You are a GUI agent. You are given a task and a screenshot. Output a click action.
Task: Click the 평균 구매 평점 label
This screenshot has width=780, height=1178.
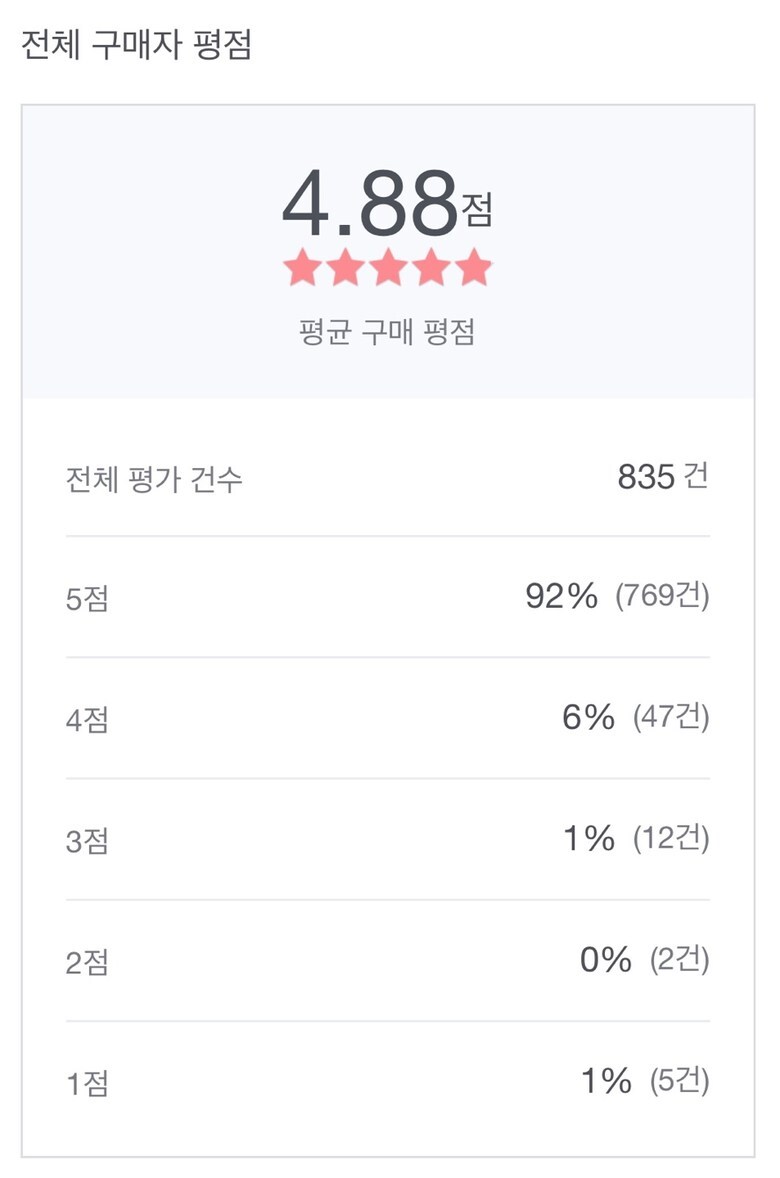387,333
